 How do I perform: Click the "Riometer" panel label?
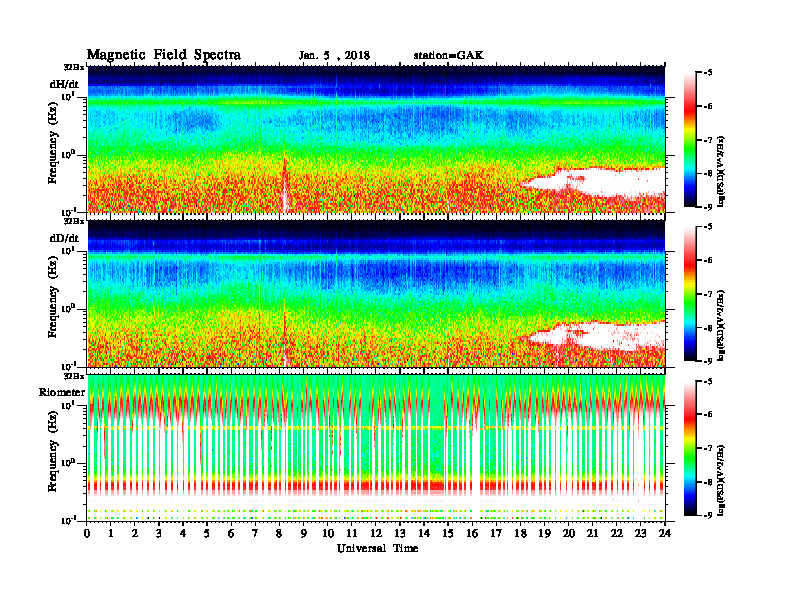[62, 392]
